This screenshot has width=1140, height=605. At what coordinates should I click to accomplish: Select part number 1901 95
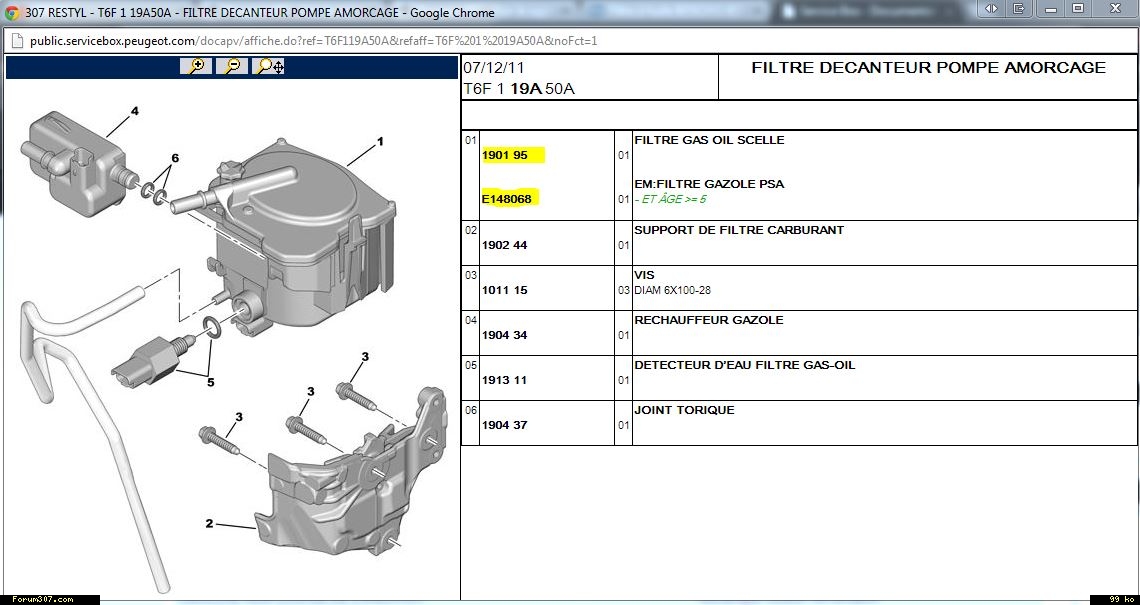[505, 155]
